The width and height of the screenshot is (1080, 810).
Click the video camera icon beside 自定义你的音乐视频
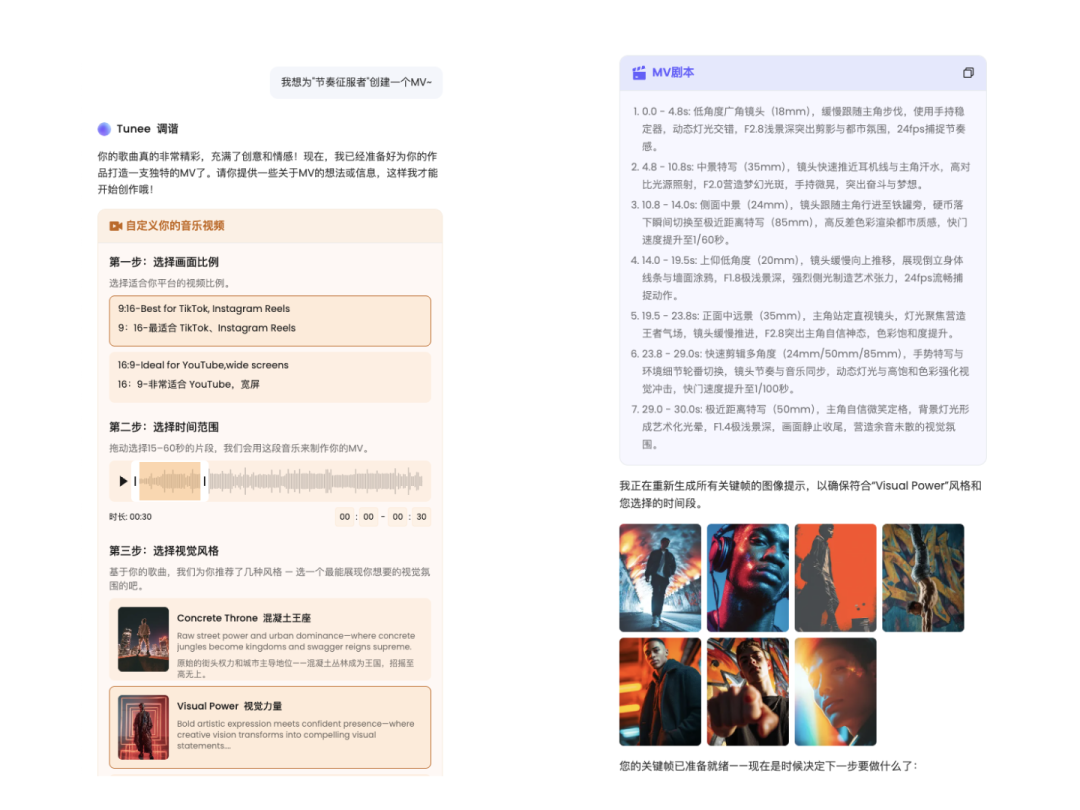pos(116,226)
